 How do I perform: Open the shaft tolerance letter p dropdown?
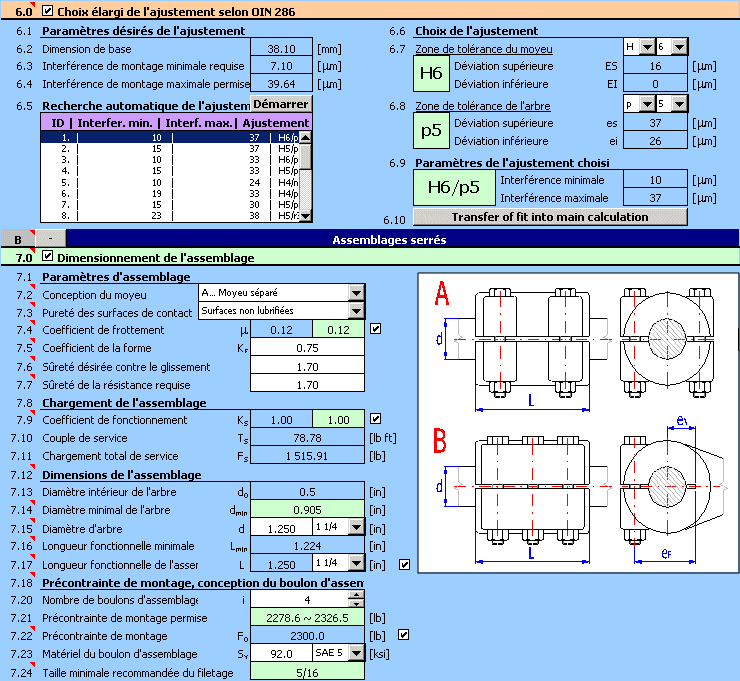[648, 104]
